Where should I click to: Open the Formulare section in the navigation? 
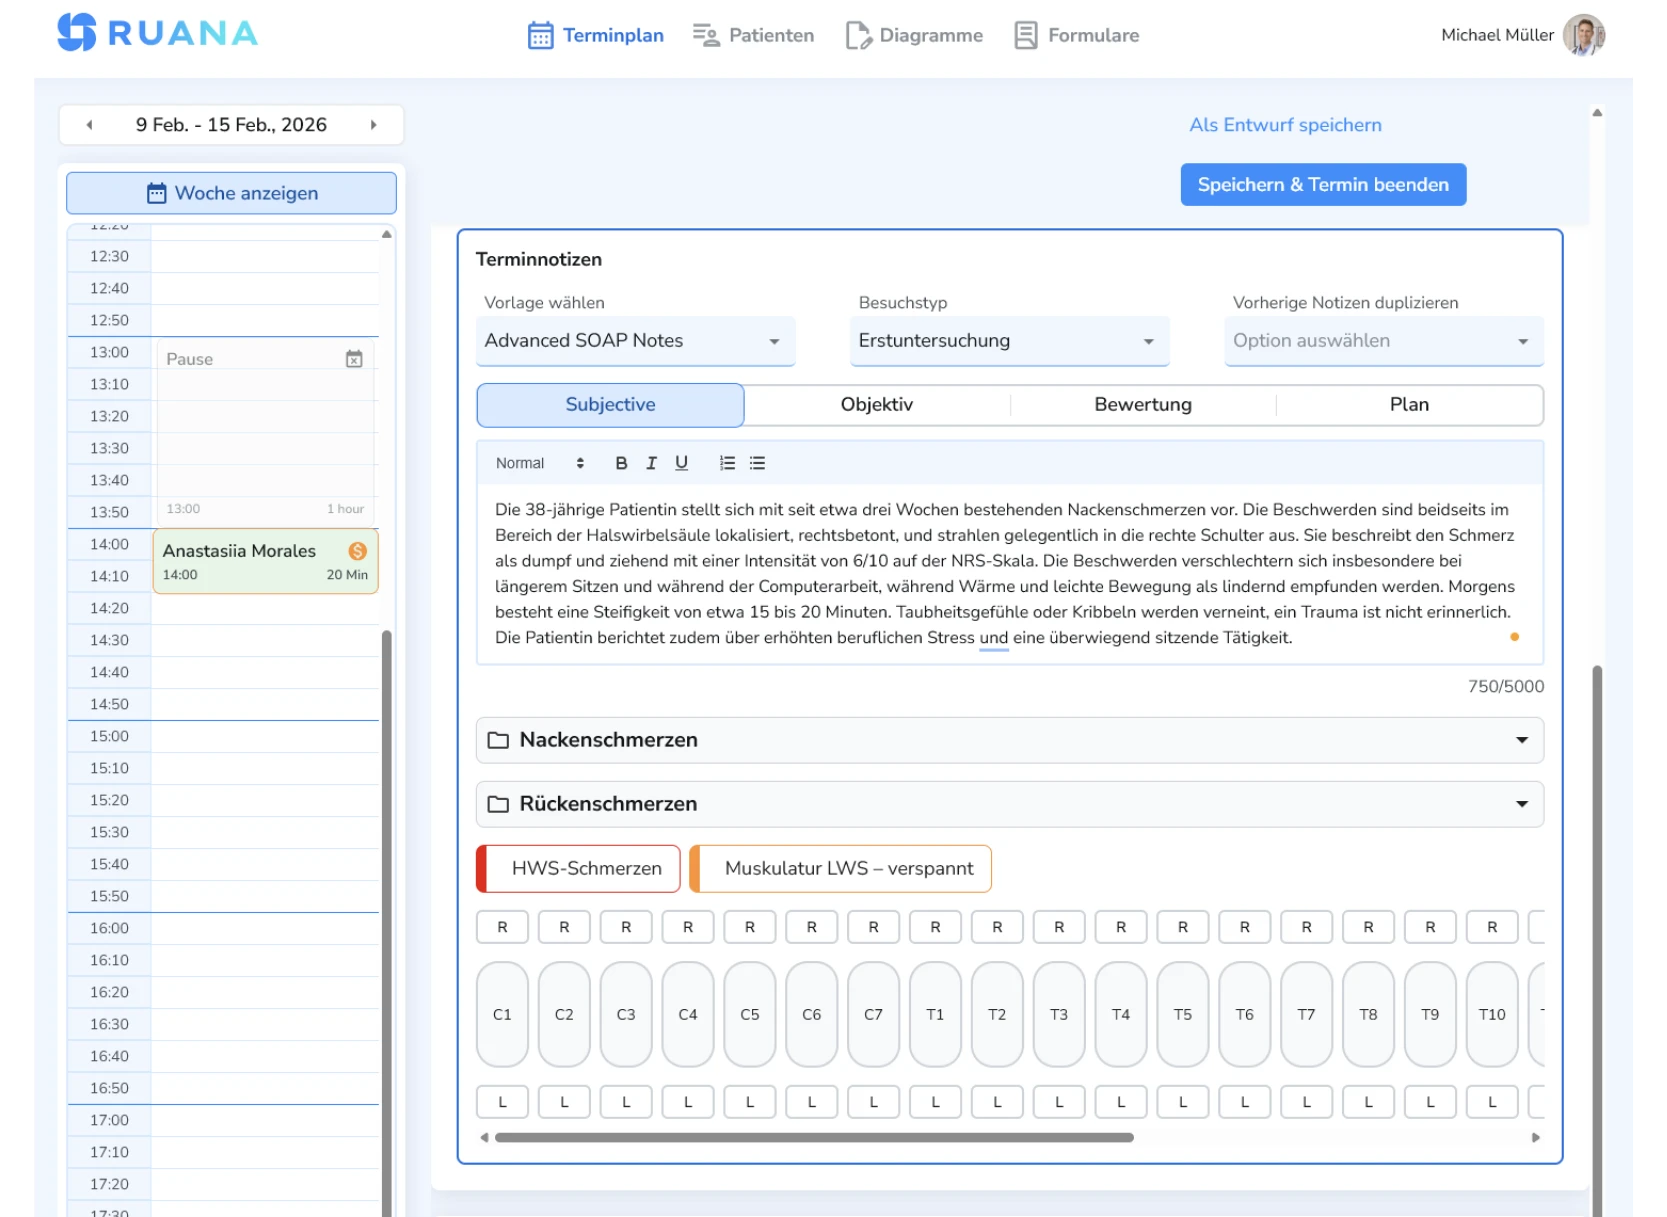pos(1076,35)
